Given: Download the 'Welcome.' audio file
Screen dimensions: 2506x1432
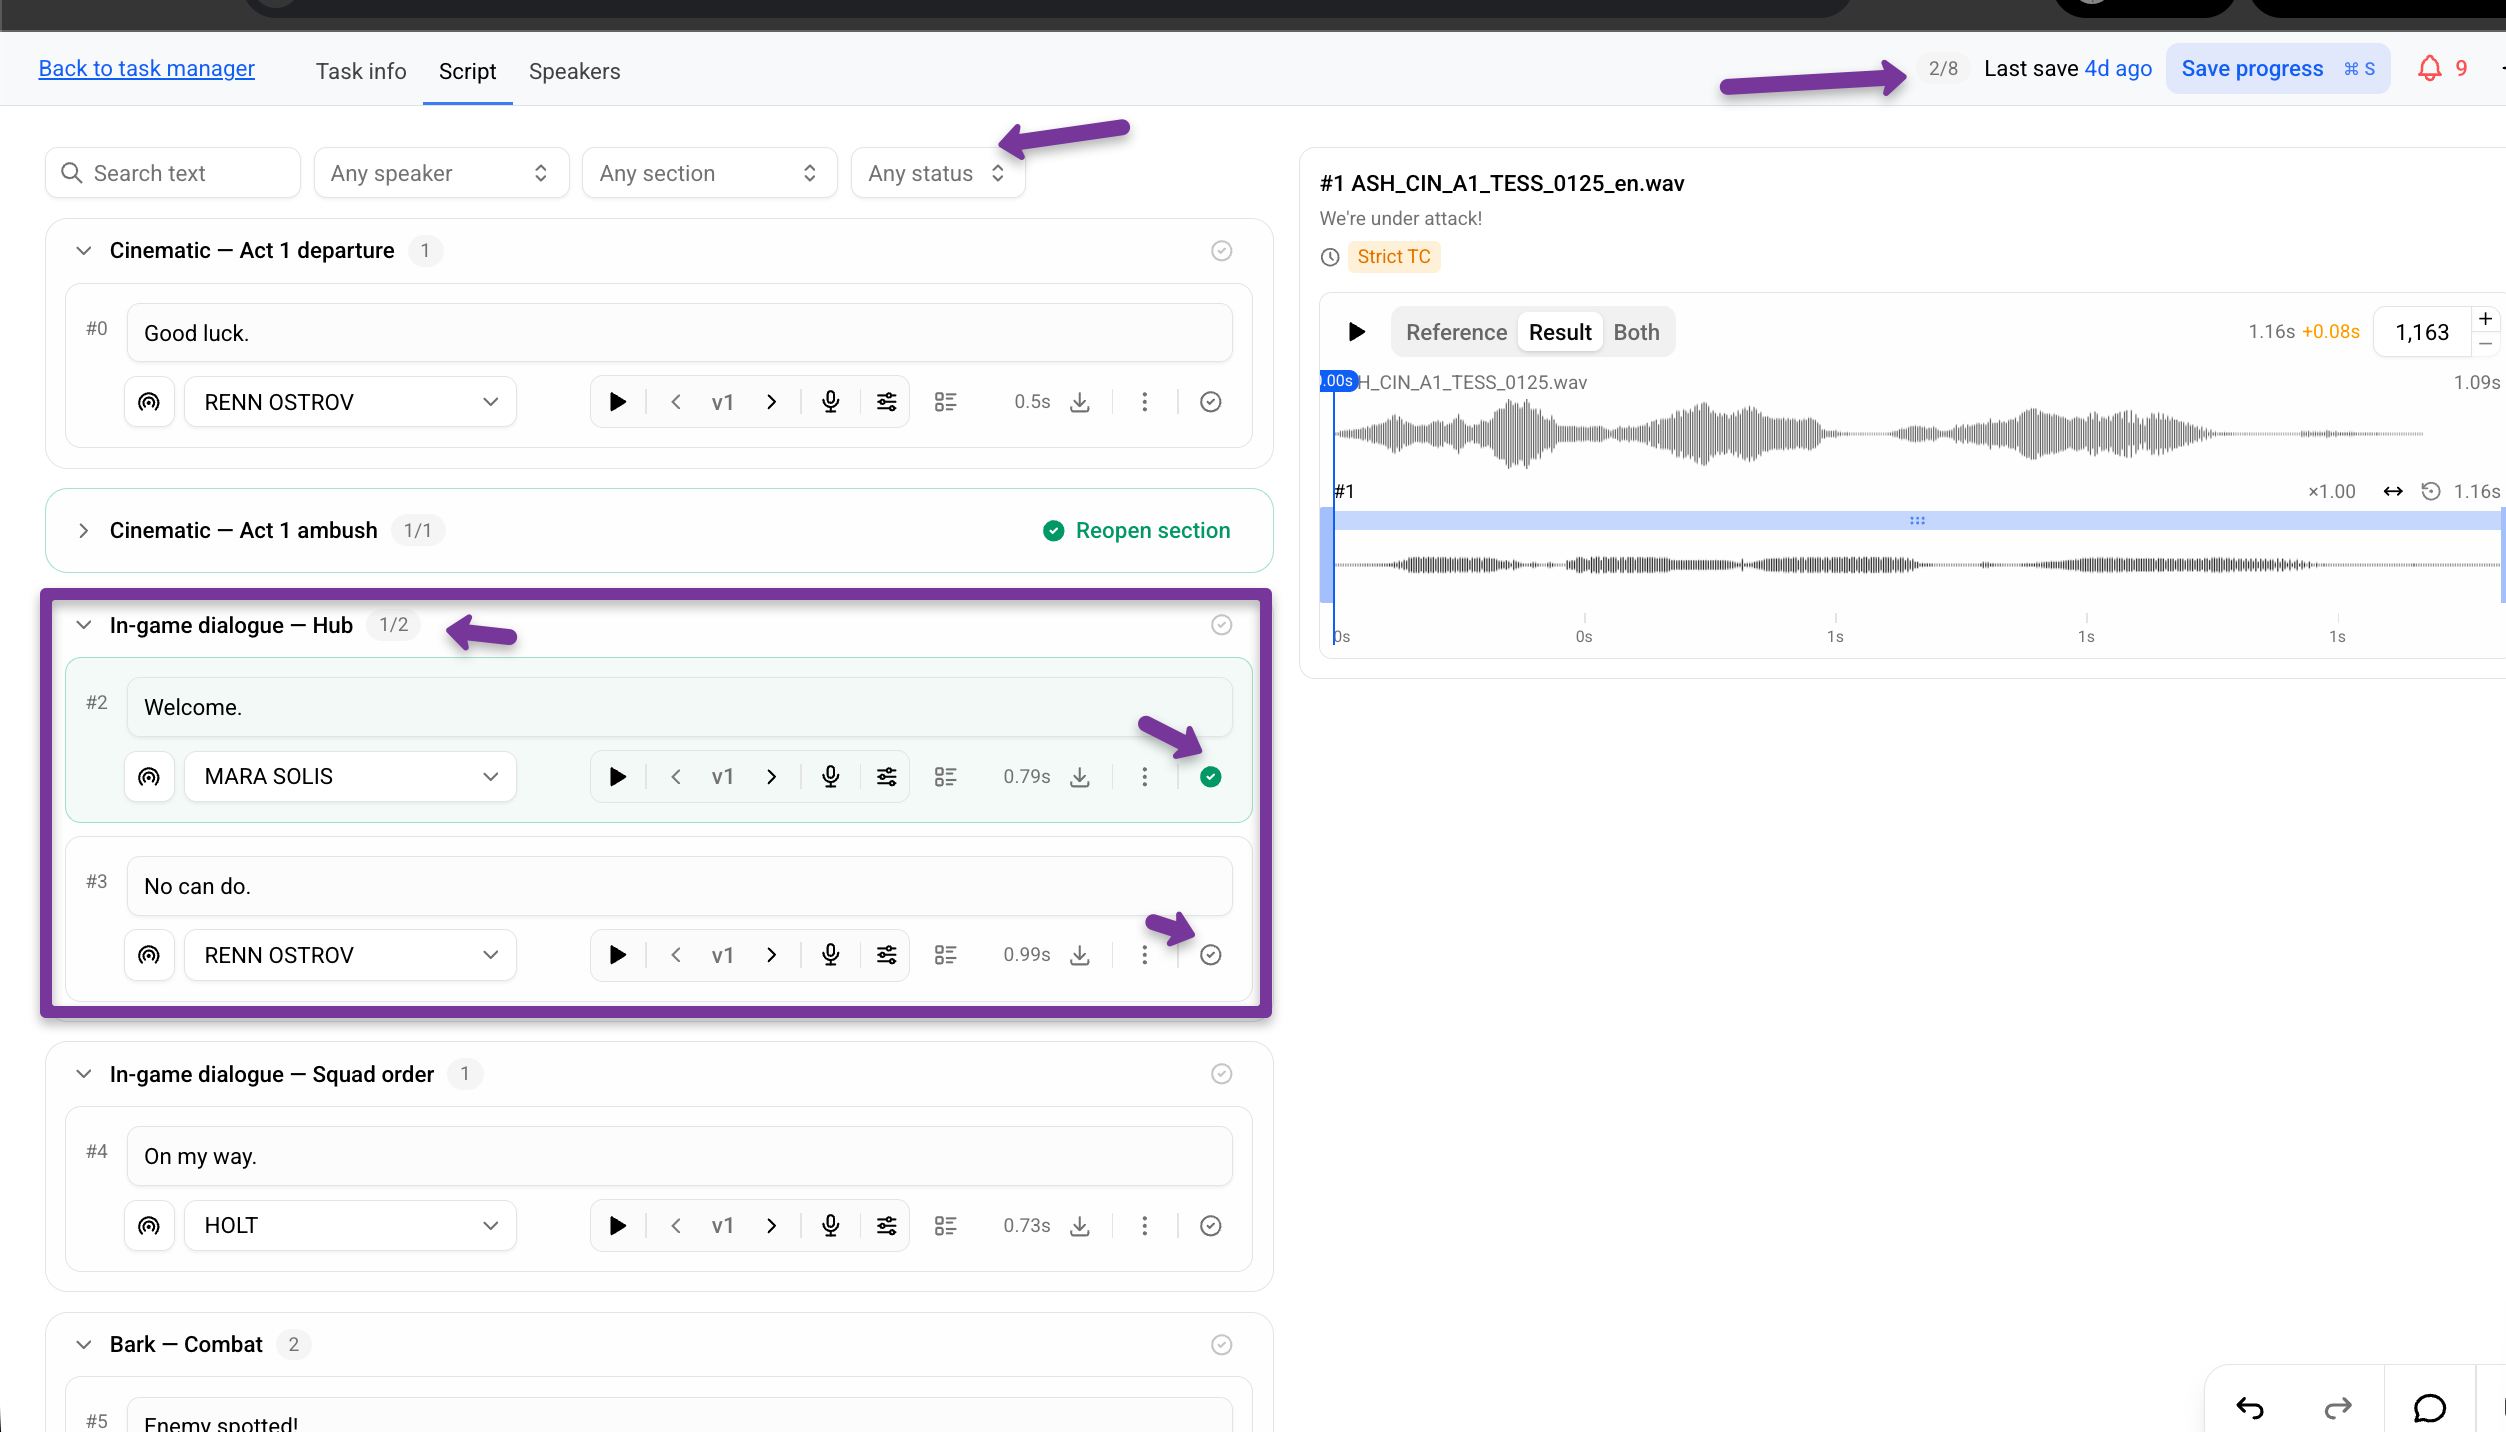Looking at the screenshot, I should pos(1080,777).
